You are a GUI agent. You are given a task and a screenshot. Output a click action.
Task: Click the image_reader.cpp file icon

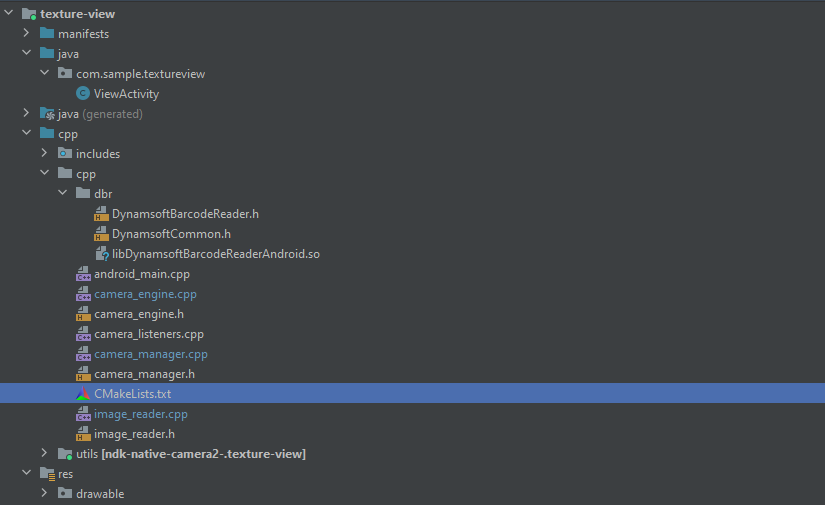[83, 414]
